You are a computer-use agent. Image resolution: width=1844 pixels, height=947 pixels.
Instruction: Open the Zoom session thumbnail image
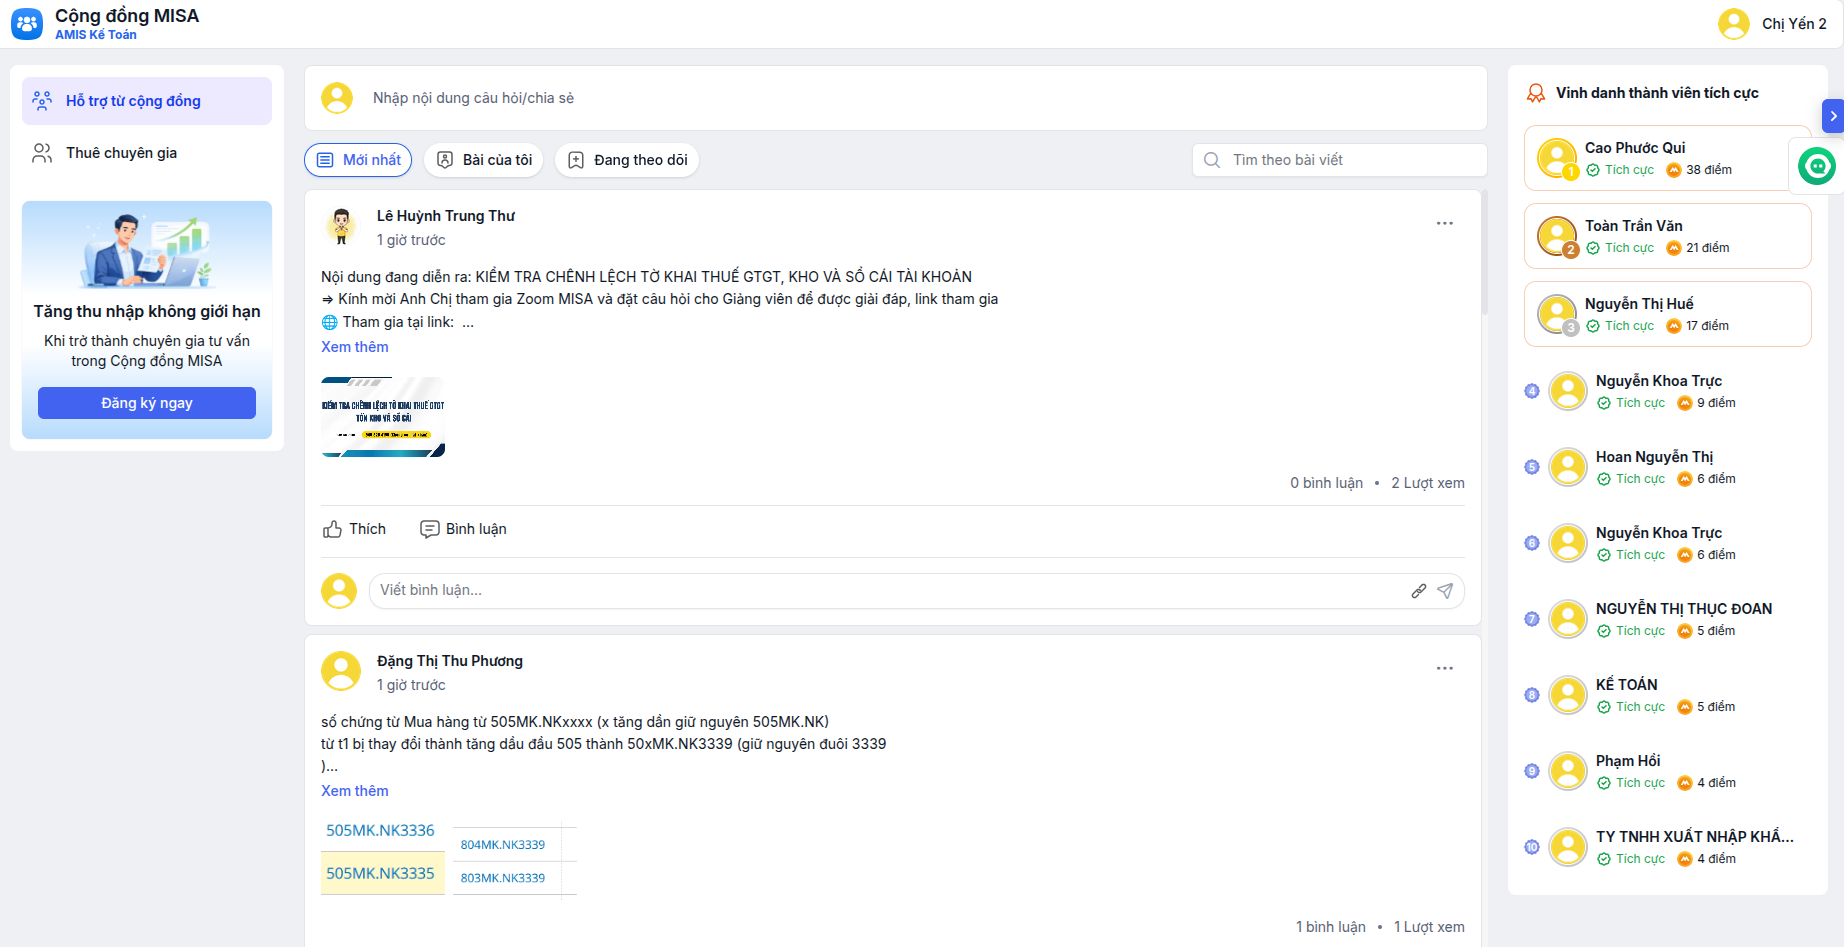(383, 417)
